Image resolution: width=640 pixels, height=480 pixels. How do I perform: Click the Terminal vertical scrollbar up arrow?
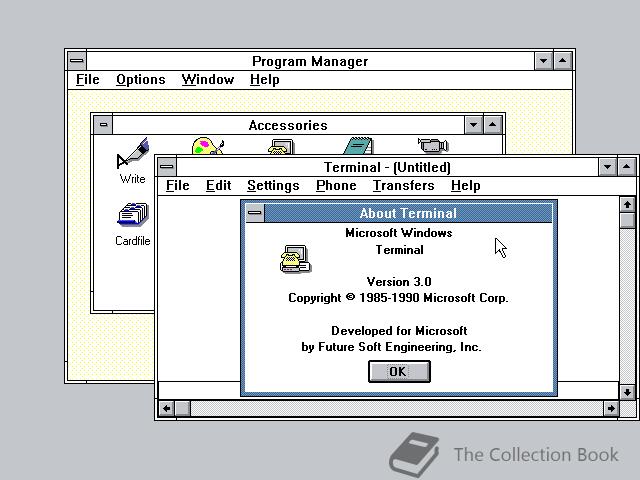[x=627, y=204]
